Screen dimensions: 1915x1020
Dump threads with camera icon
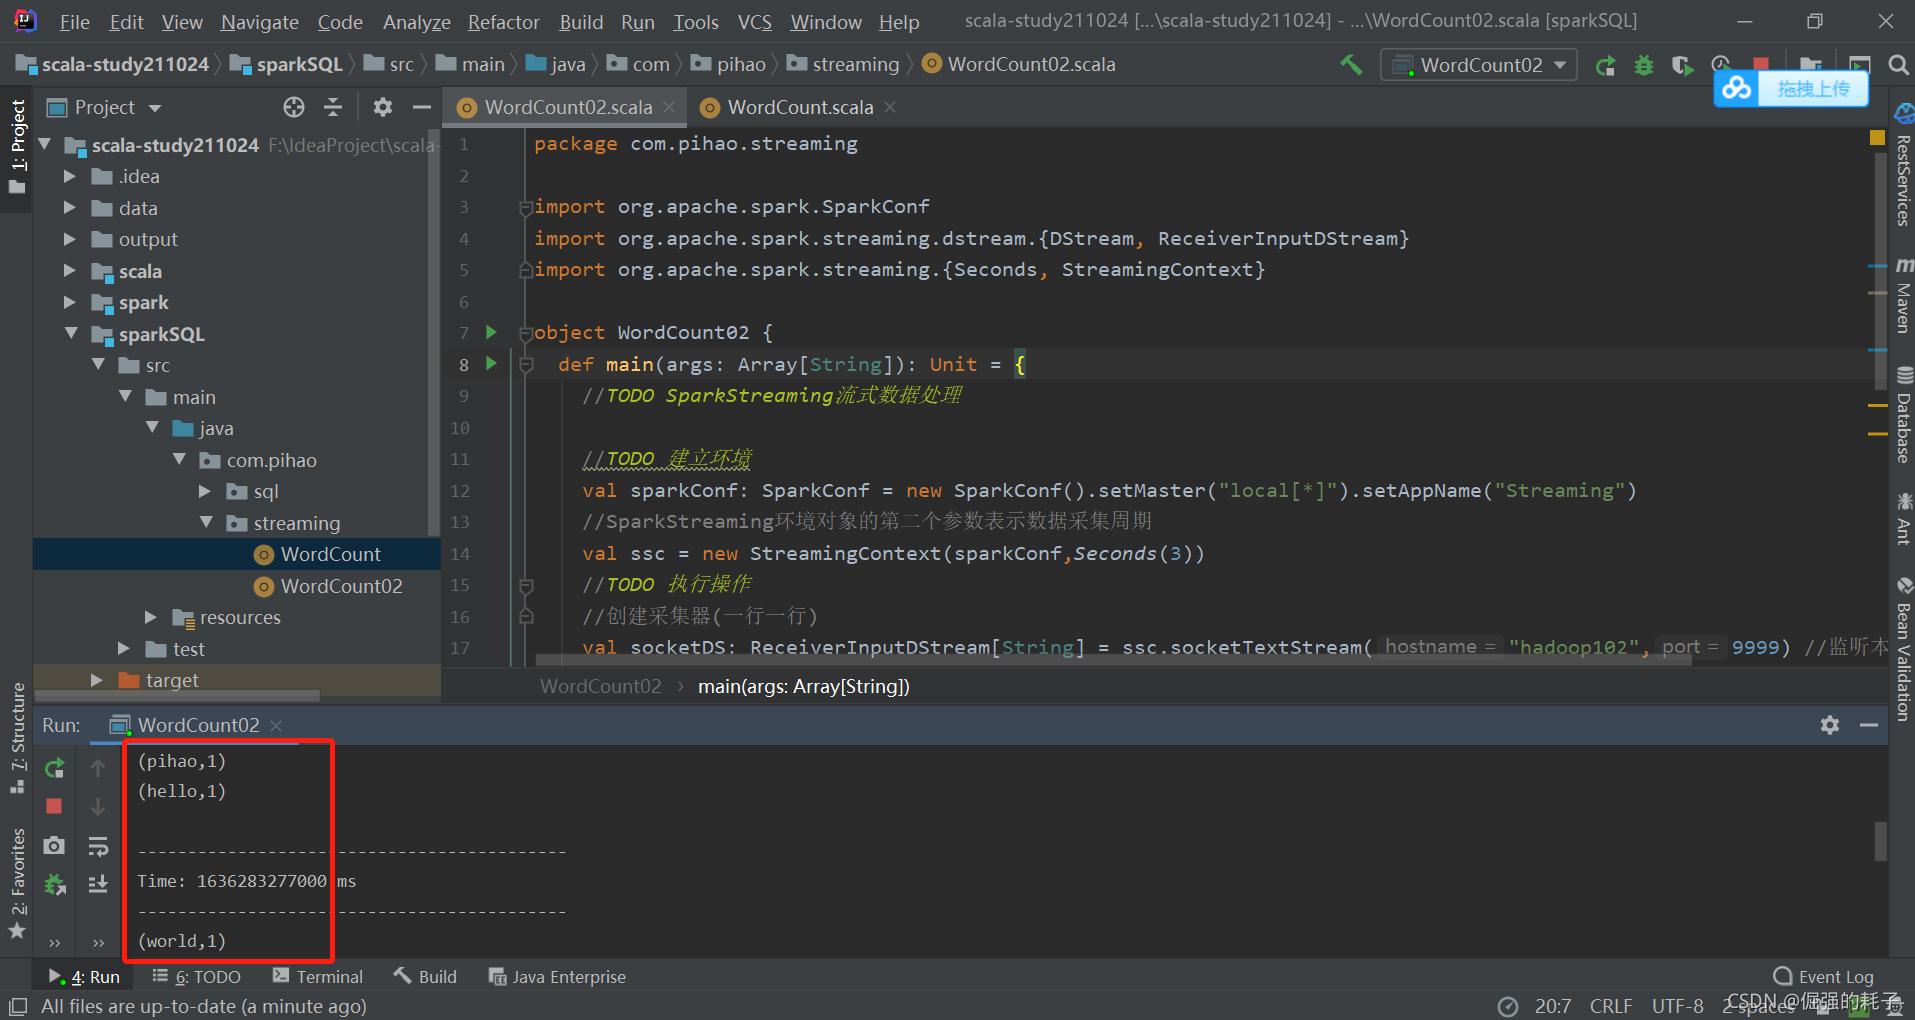point(55,846)
